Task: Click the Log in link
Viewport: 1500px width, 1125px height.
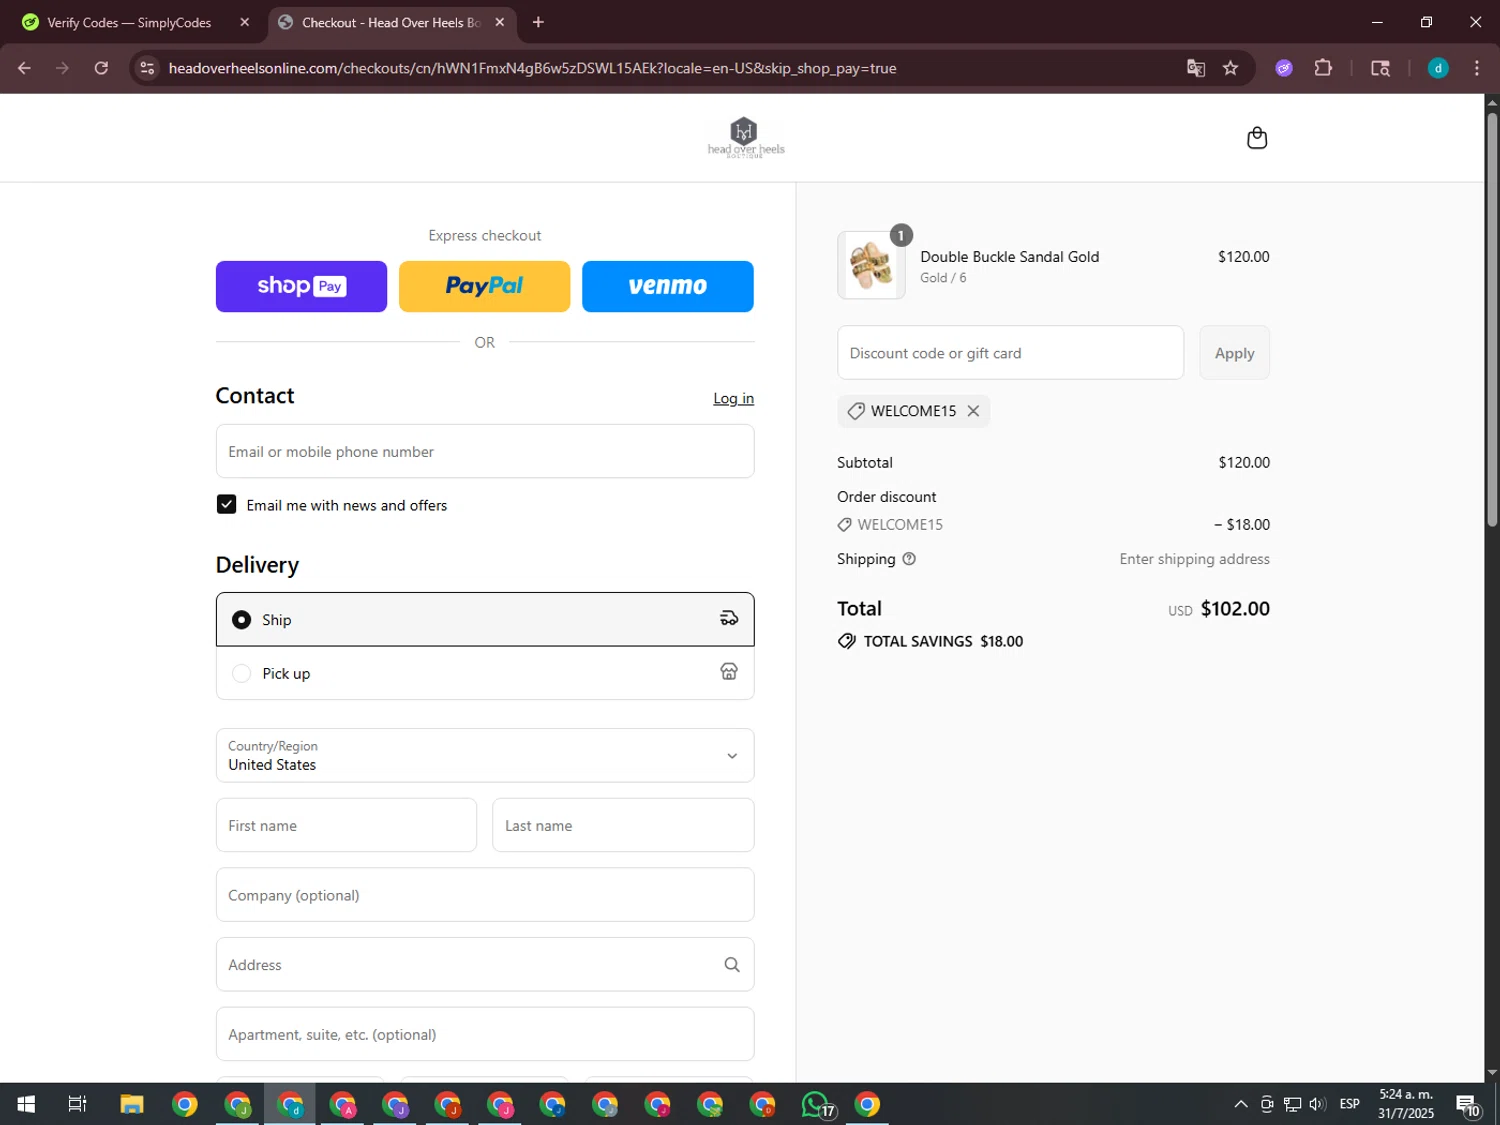Action: [x=733, y=398]
